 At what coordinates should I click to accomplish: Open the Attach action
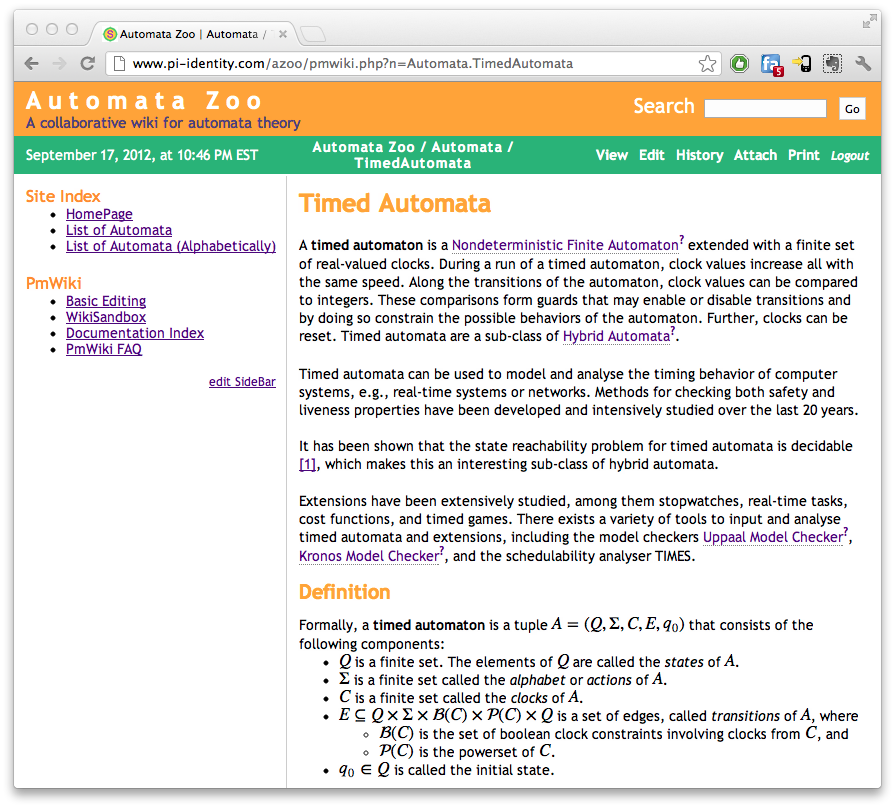point(755,155)
